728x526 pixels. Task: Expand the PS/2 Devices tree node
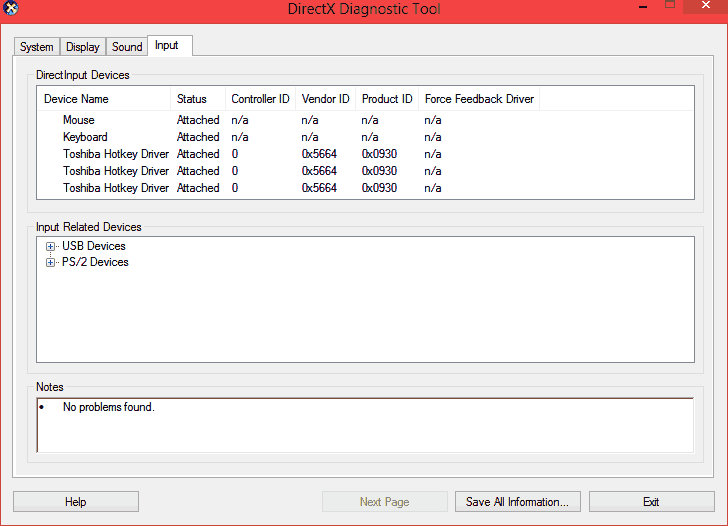tap(50, 263)
